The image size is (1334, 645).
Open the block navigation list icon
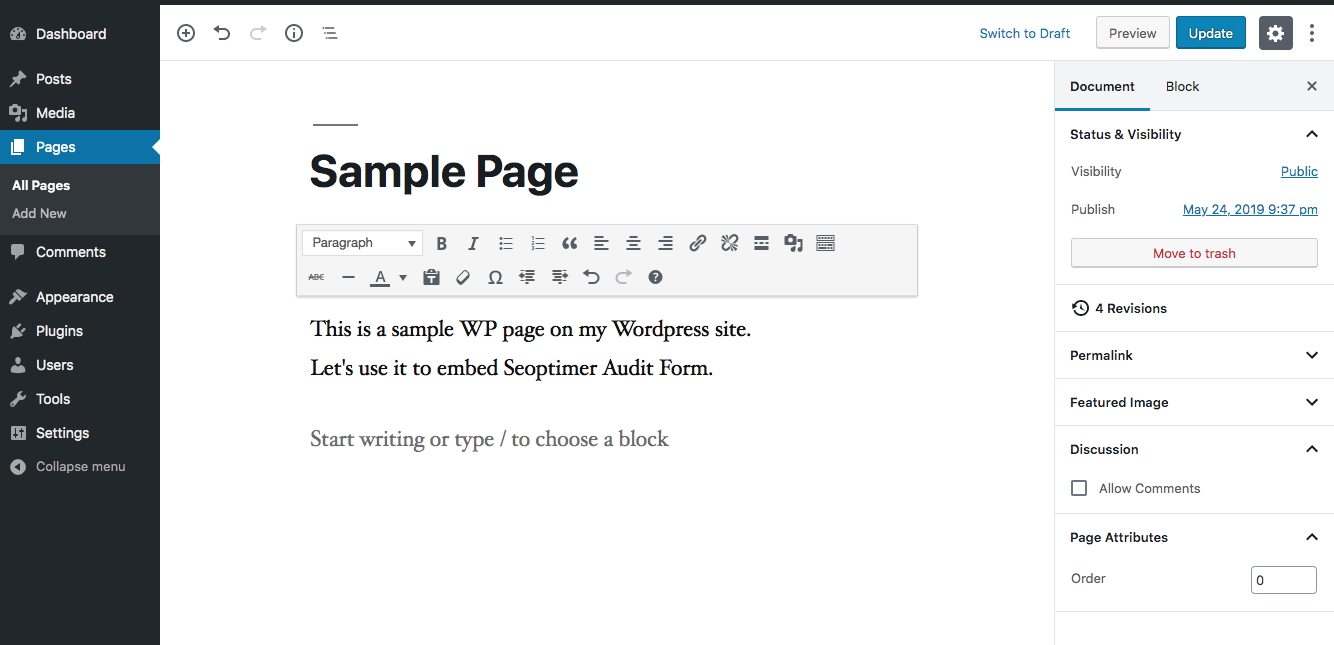[330, 33]
